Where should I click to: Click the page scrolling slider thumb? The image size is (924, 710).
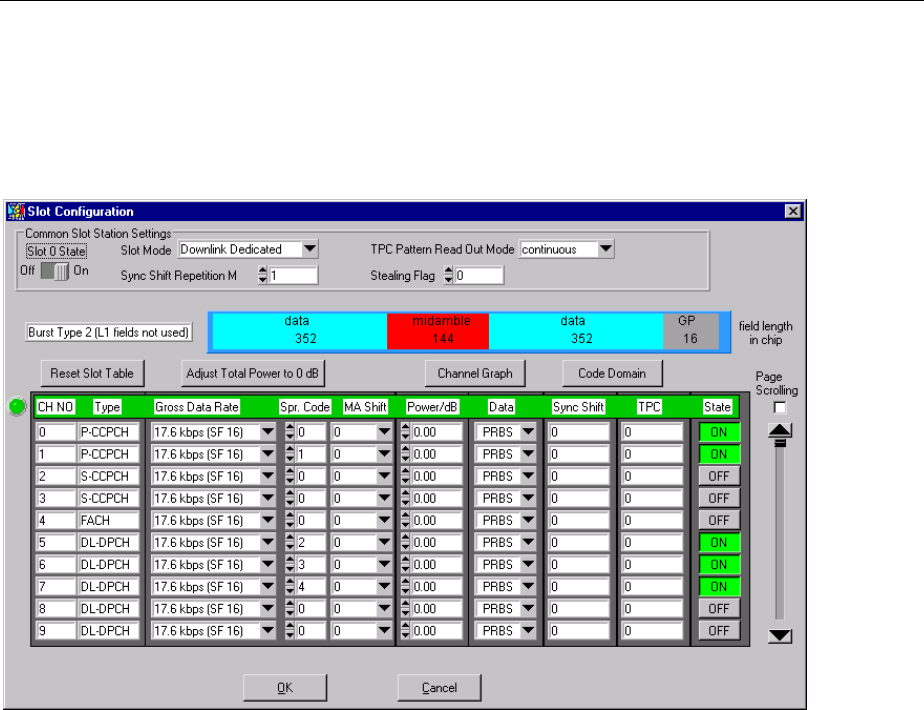pos(780,443)
